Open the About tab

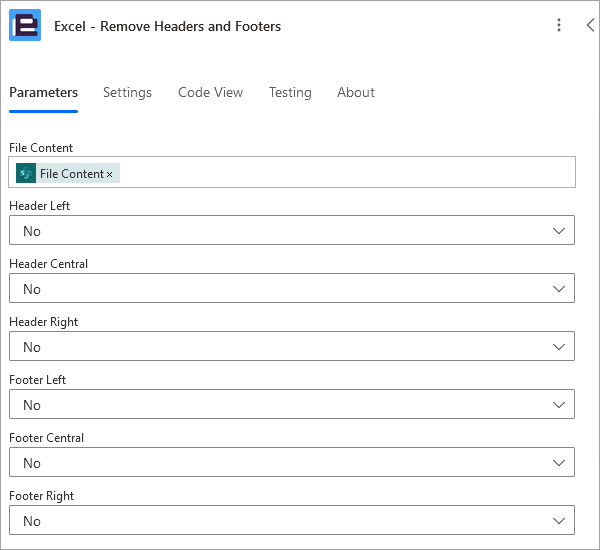click(355, 92)
